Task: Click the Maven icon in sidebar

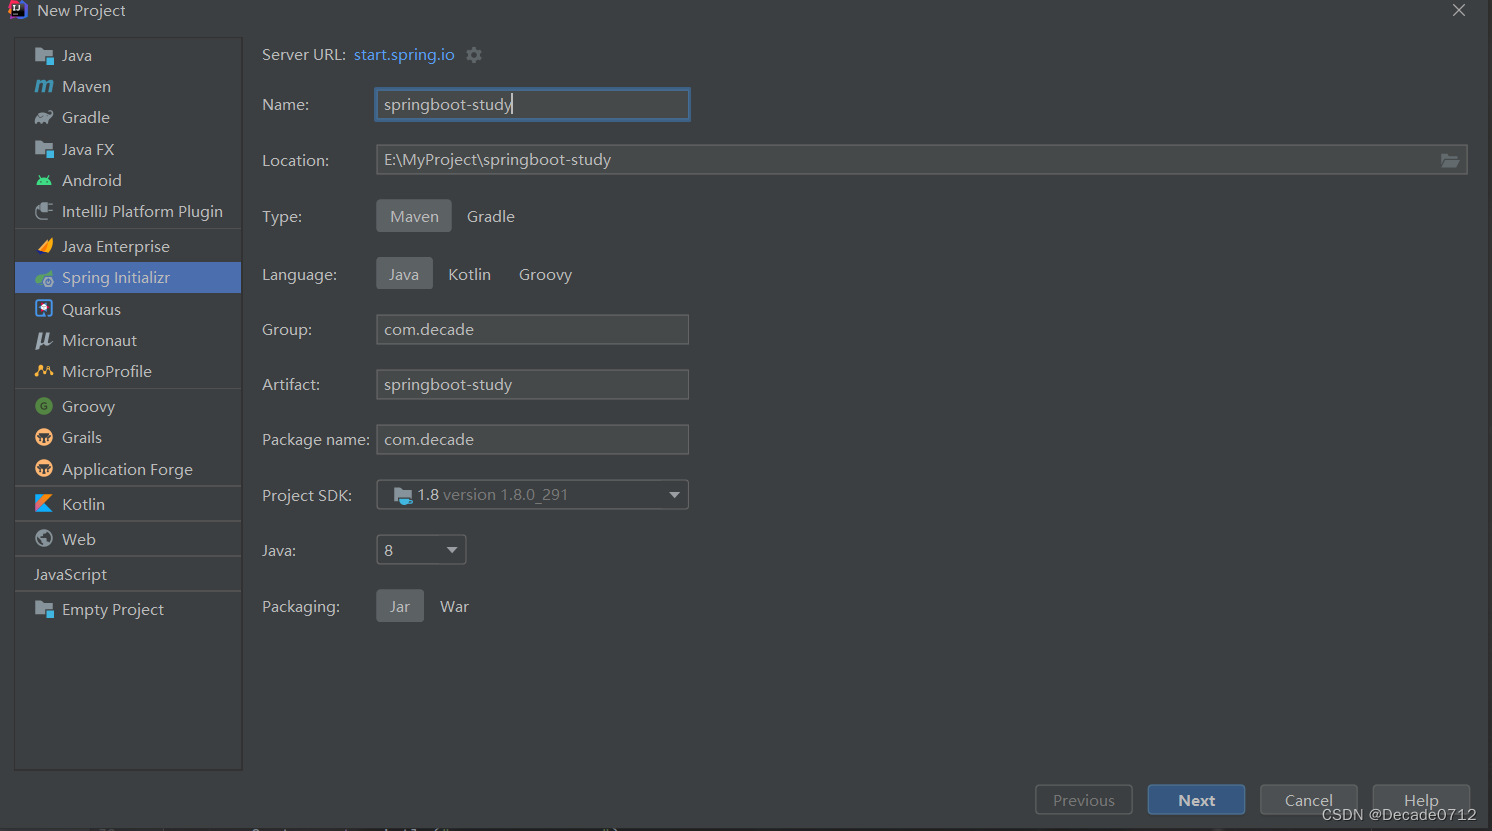Action: pyautogui.click(x=44, y=86)
